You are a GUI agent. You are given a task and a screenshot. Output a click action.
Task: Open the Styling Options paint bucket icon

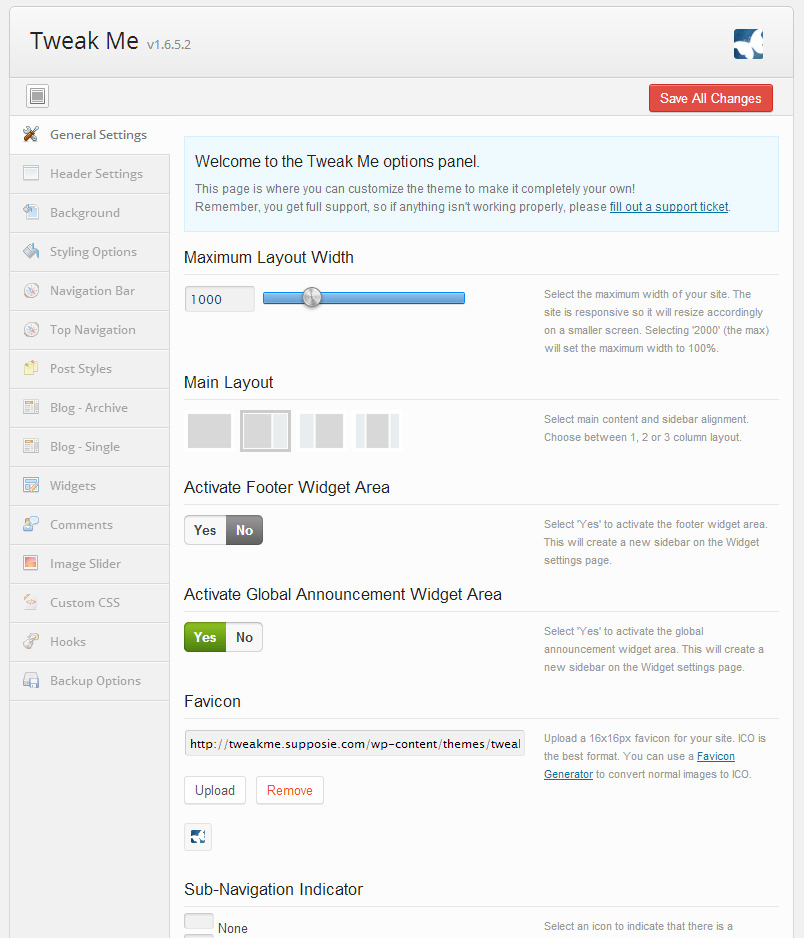click(31, 252)
